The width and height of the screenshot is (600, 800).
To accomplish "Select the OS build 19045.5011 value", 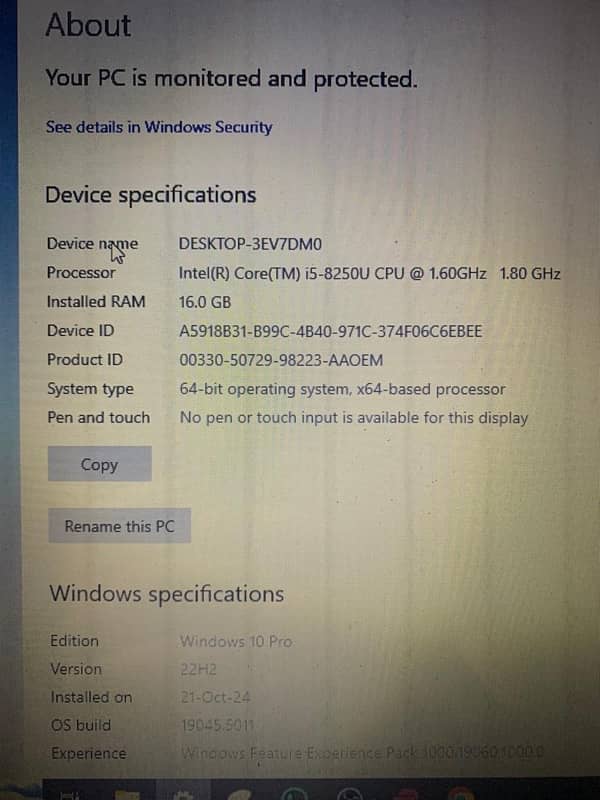I will (x=217, y=725).
